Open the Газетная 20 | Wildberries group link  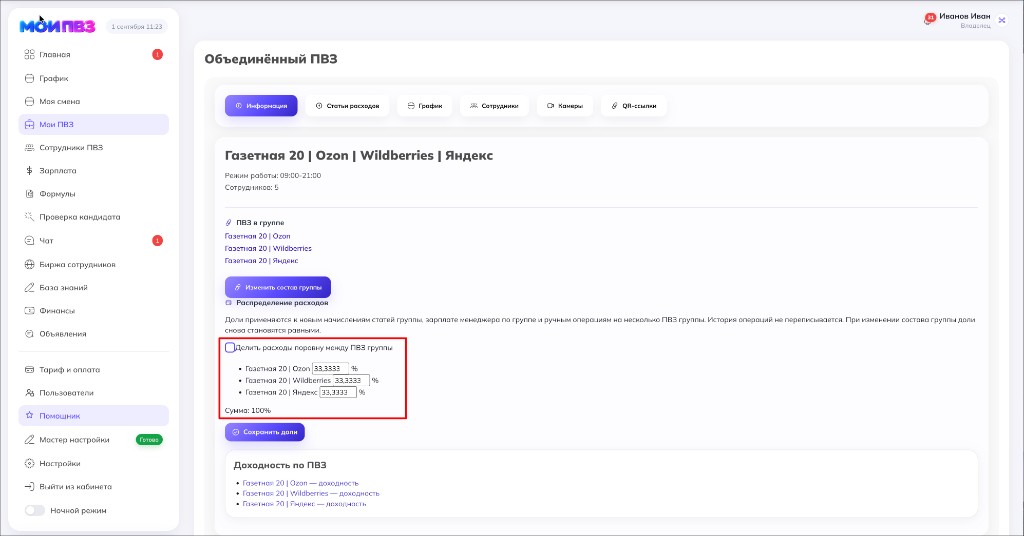pyautogui.click(x=268, y=249)
